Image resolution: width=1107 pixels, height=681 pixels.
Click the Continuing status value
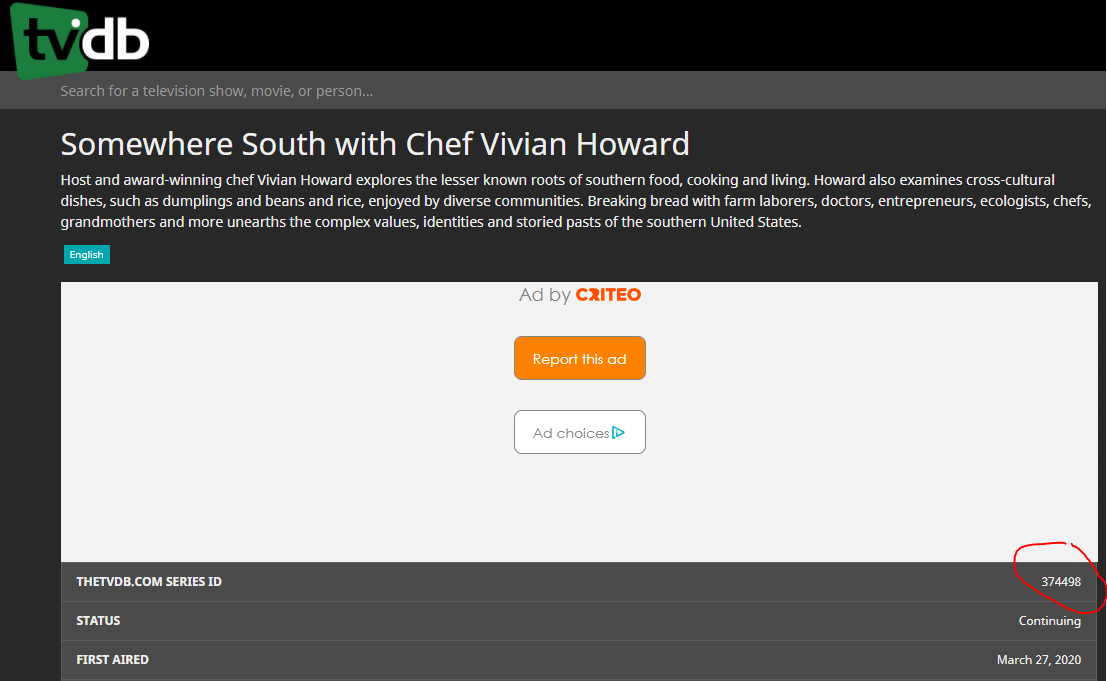(x=1049, y=621)
